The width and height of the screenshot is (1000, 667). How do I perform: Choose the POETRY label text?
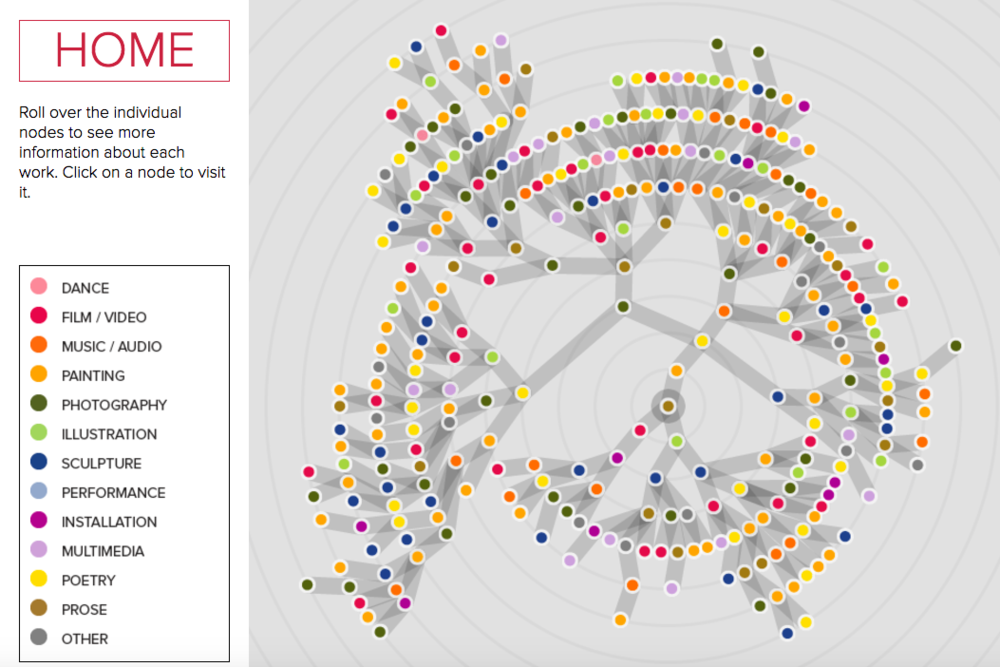[x=89, y=581]
